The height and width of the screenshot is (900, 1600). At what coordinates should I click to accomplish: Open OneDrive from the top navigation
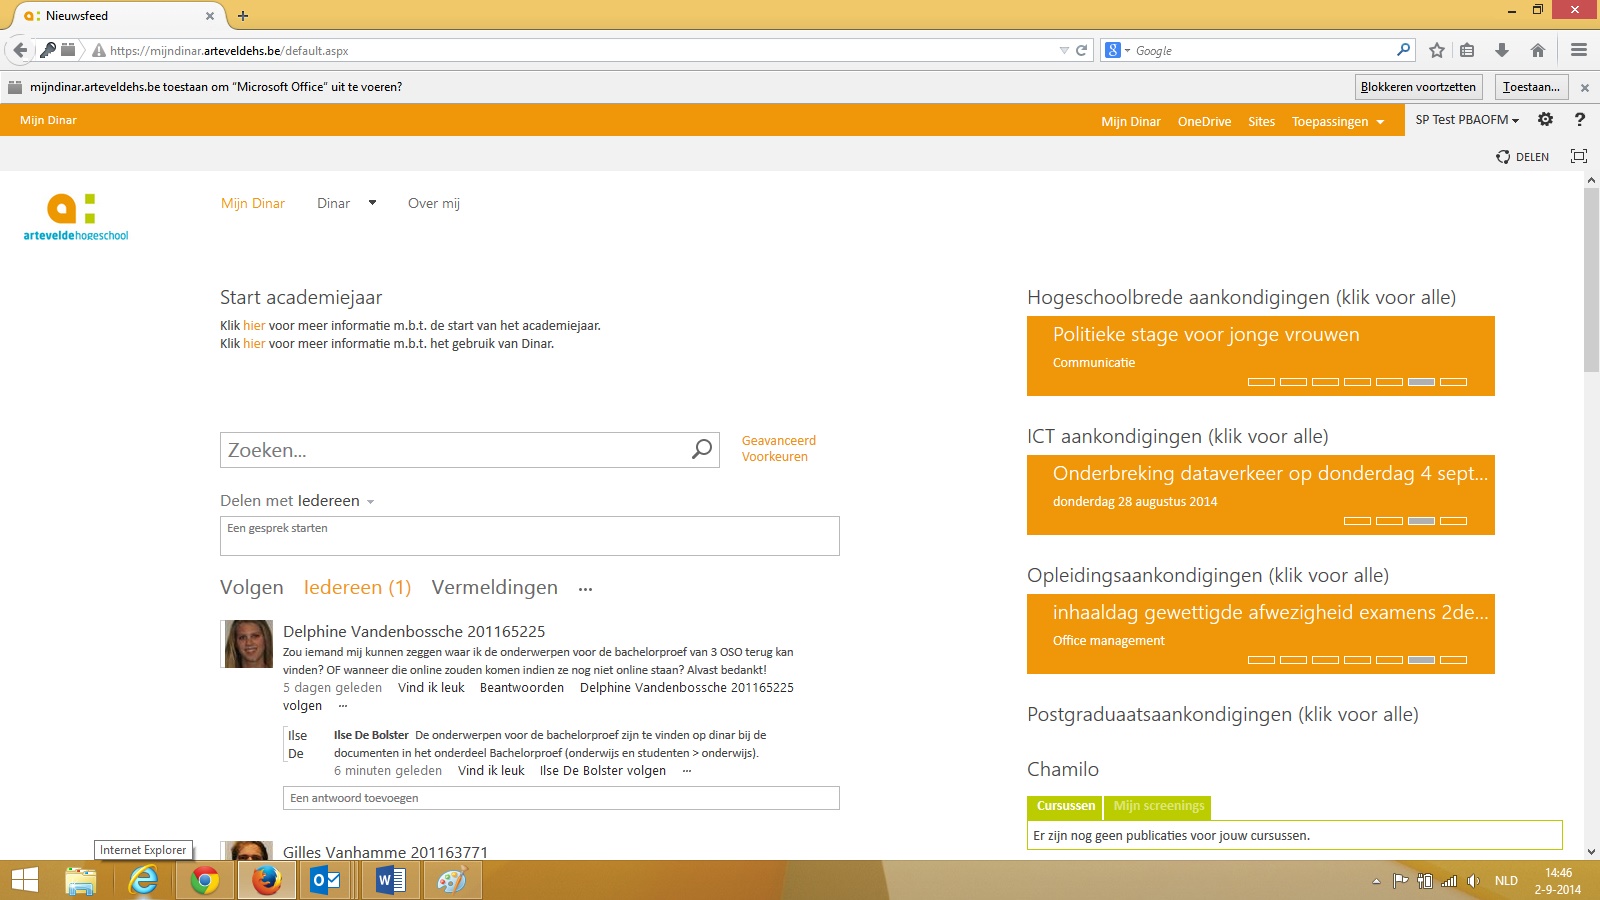point(1204,121)
